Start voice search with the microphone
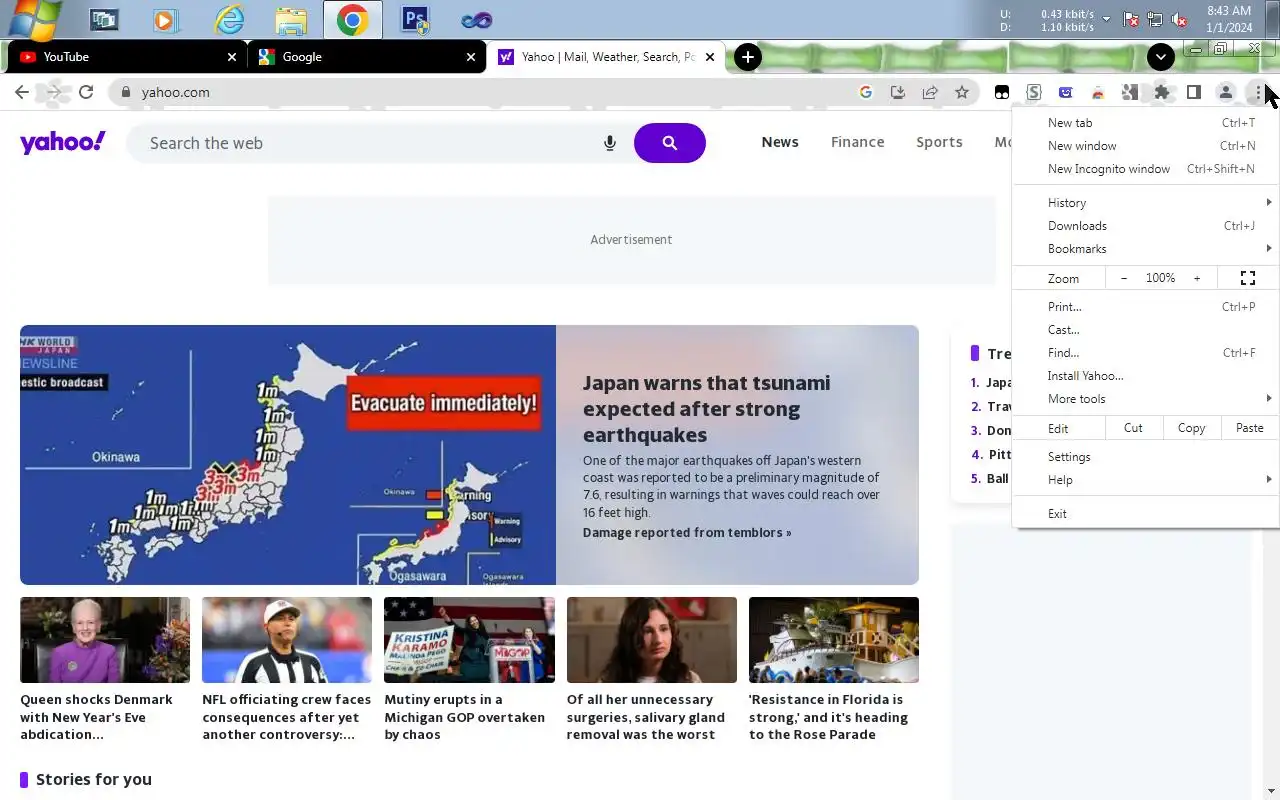 (x=610, y=143)
